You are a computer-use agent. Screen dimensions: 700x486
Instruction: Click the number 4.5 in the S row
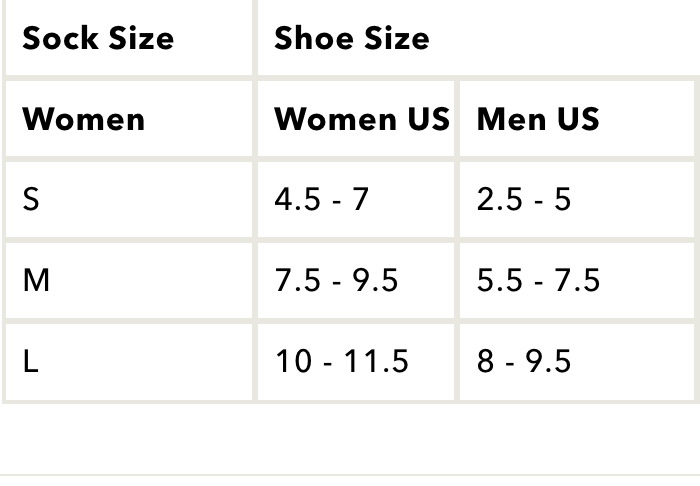tap(296, 200)
